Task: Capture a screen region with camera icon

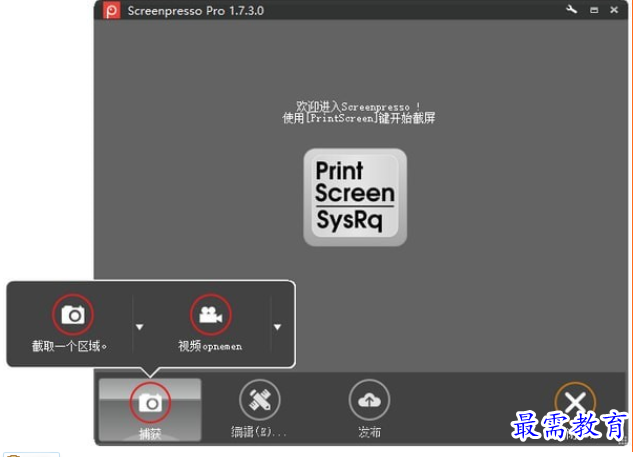Action: click(x=73, y=315)
